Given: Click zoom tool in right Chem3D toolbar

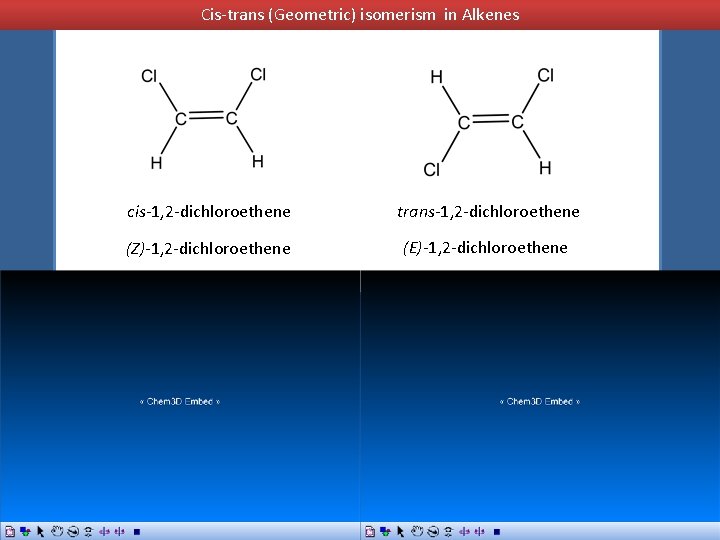Looking at the screenshot, I should [448, 531].
